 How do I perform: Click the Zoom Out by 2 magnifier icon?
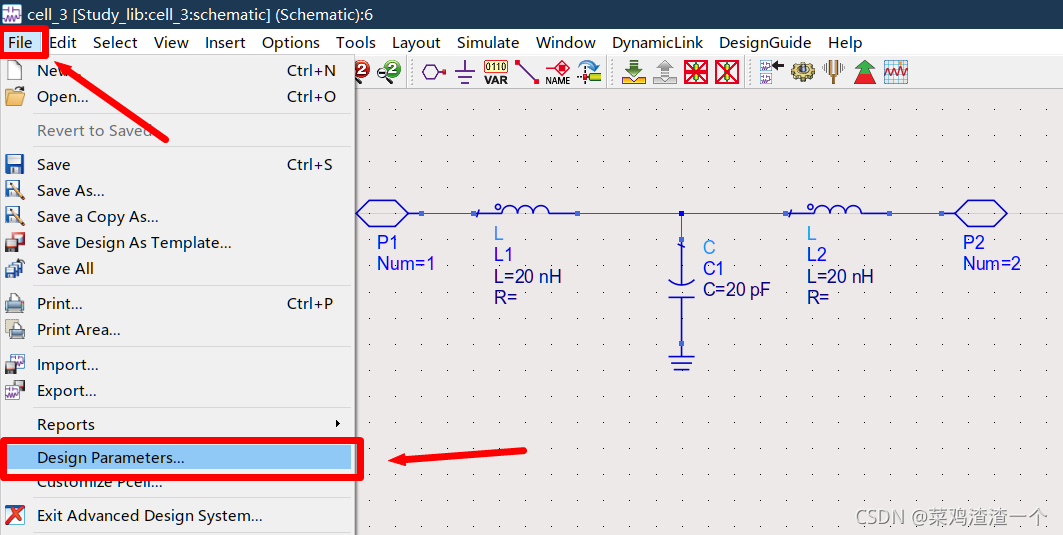(389, 71)
